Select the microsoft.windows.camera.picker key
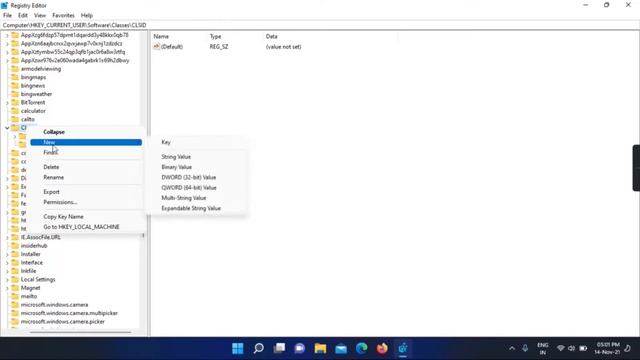Image resolution: width=640 pixels, height=360 pixels. pyautogui.click(x=62, y=322)
